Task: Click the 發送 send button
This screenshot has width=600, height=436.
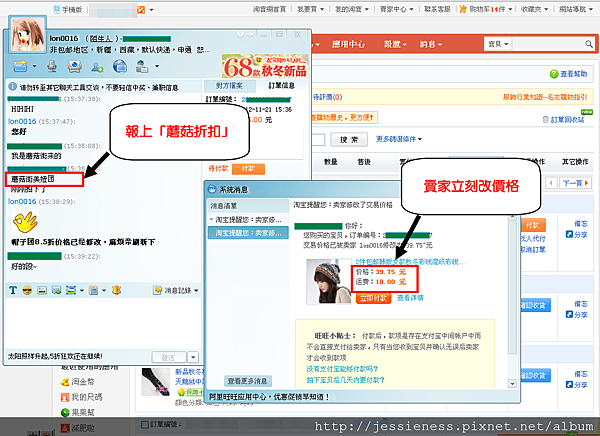Action: (169, 358)
